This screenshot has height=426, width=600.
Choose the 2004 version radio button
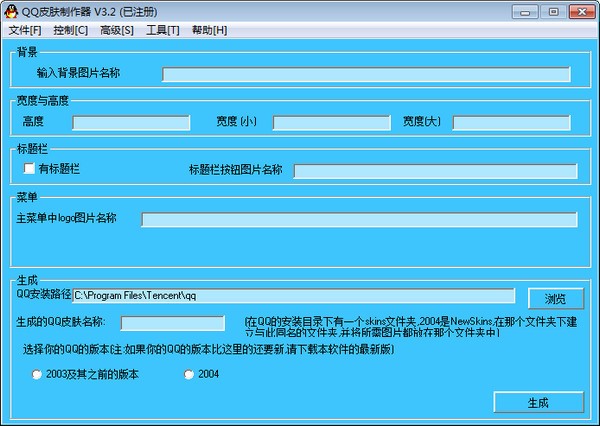(188, 375)
